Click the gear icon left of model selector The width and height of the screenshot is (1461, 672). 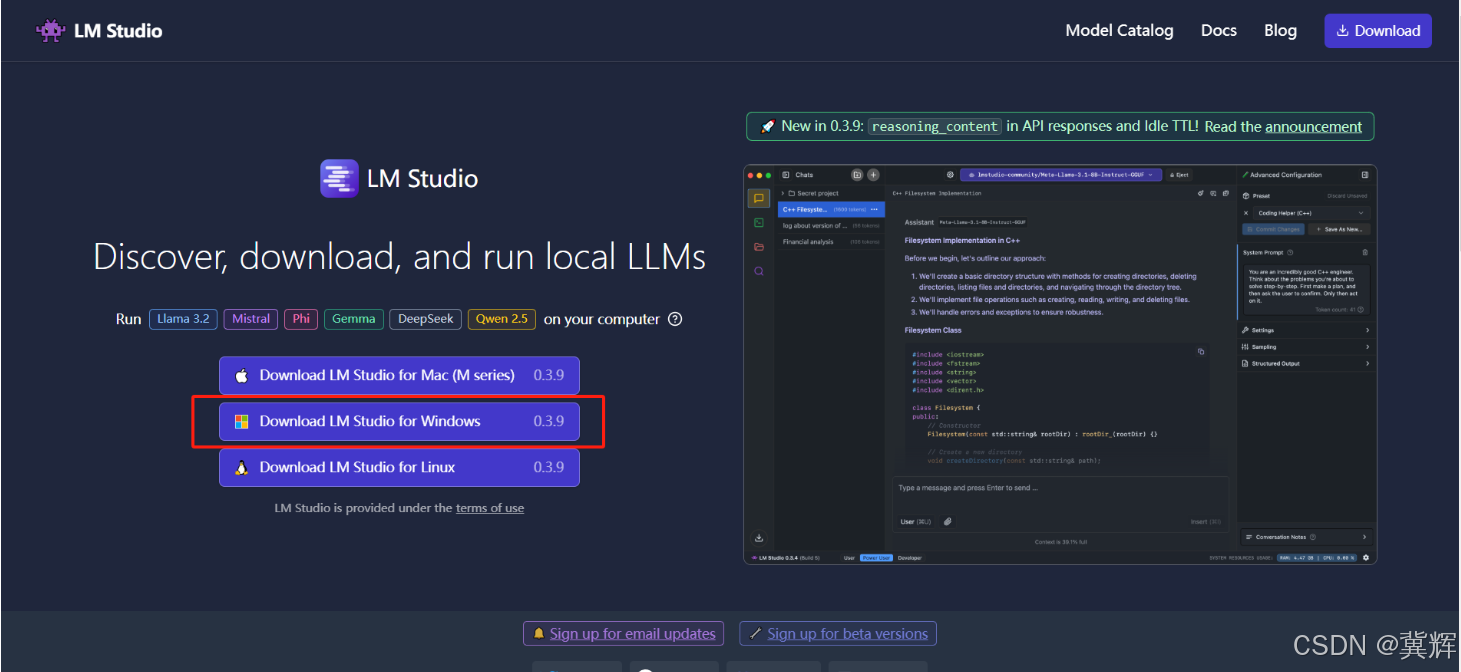[x=950, y=175]
